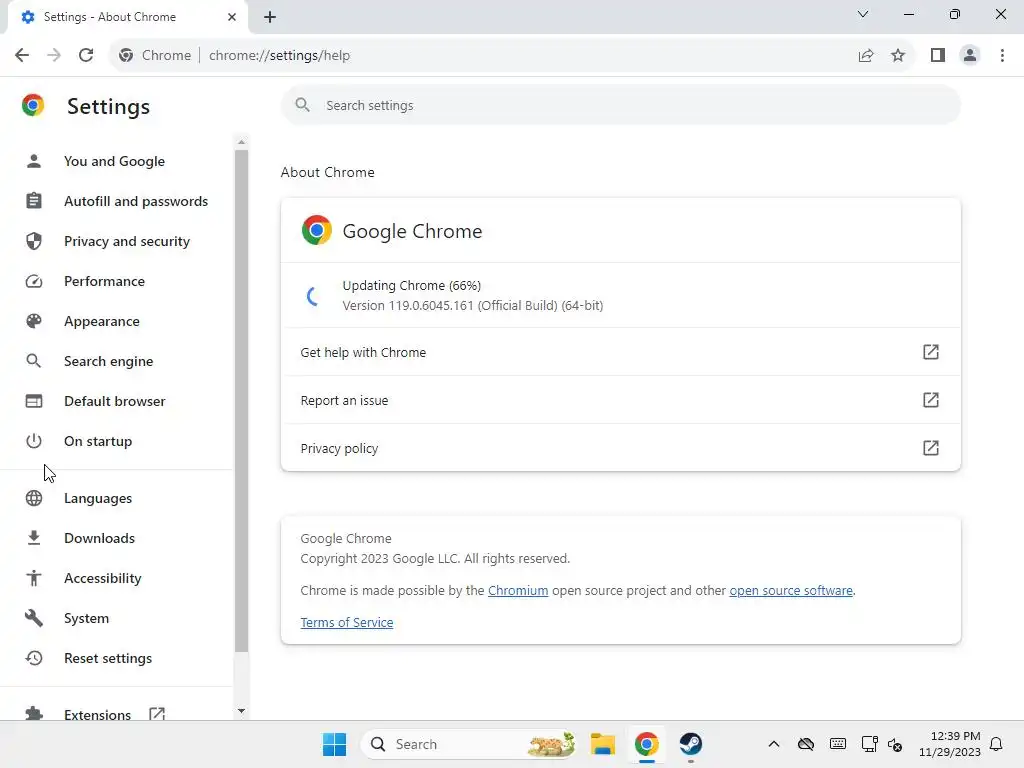Show hidden system tray icons chevron
The image size is (1024, 768).
pos(774,744)
